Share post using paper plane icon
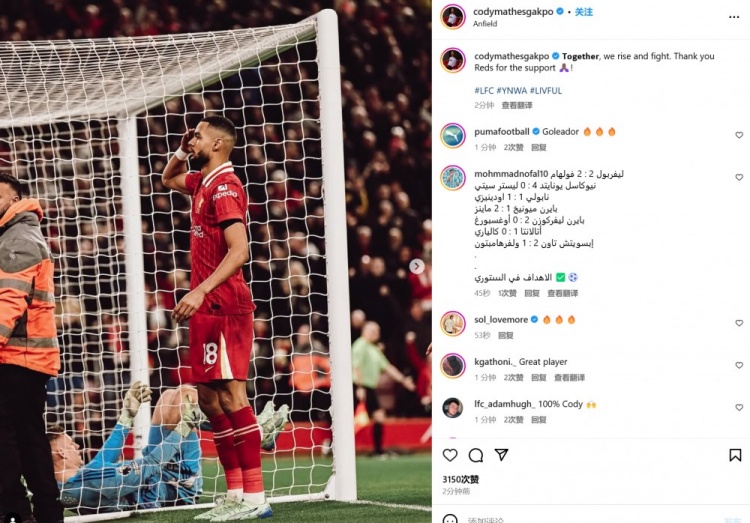Image resolution: width=750 pixels, height=523 pixels. [501, 455]
